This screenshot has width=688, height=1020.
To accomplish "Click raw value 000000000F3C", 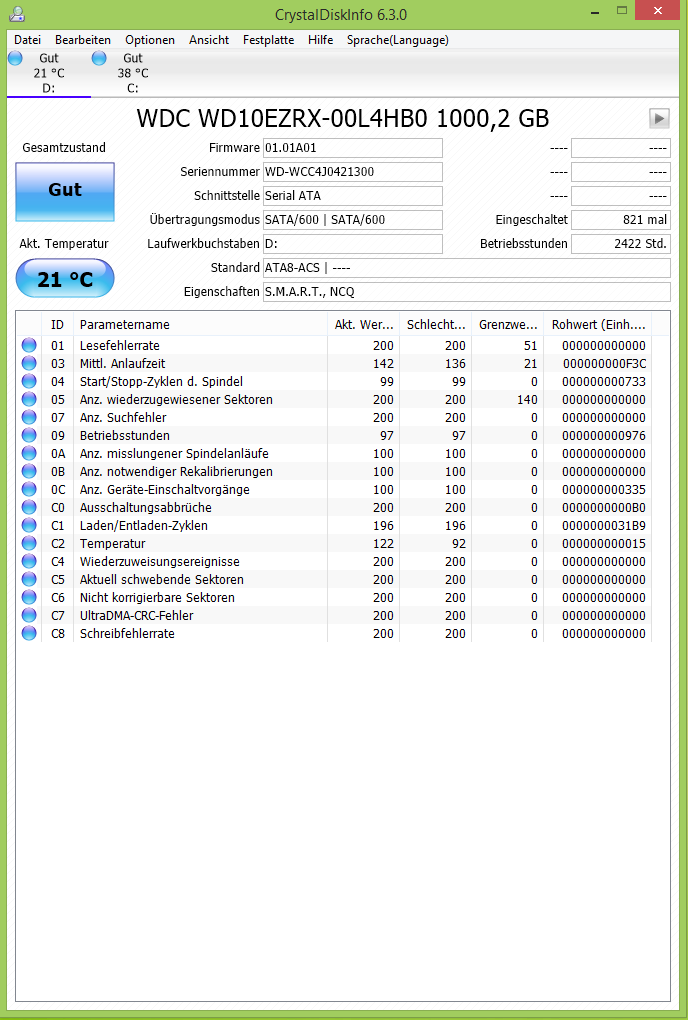I will coord(604,364).
